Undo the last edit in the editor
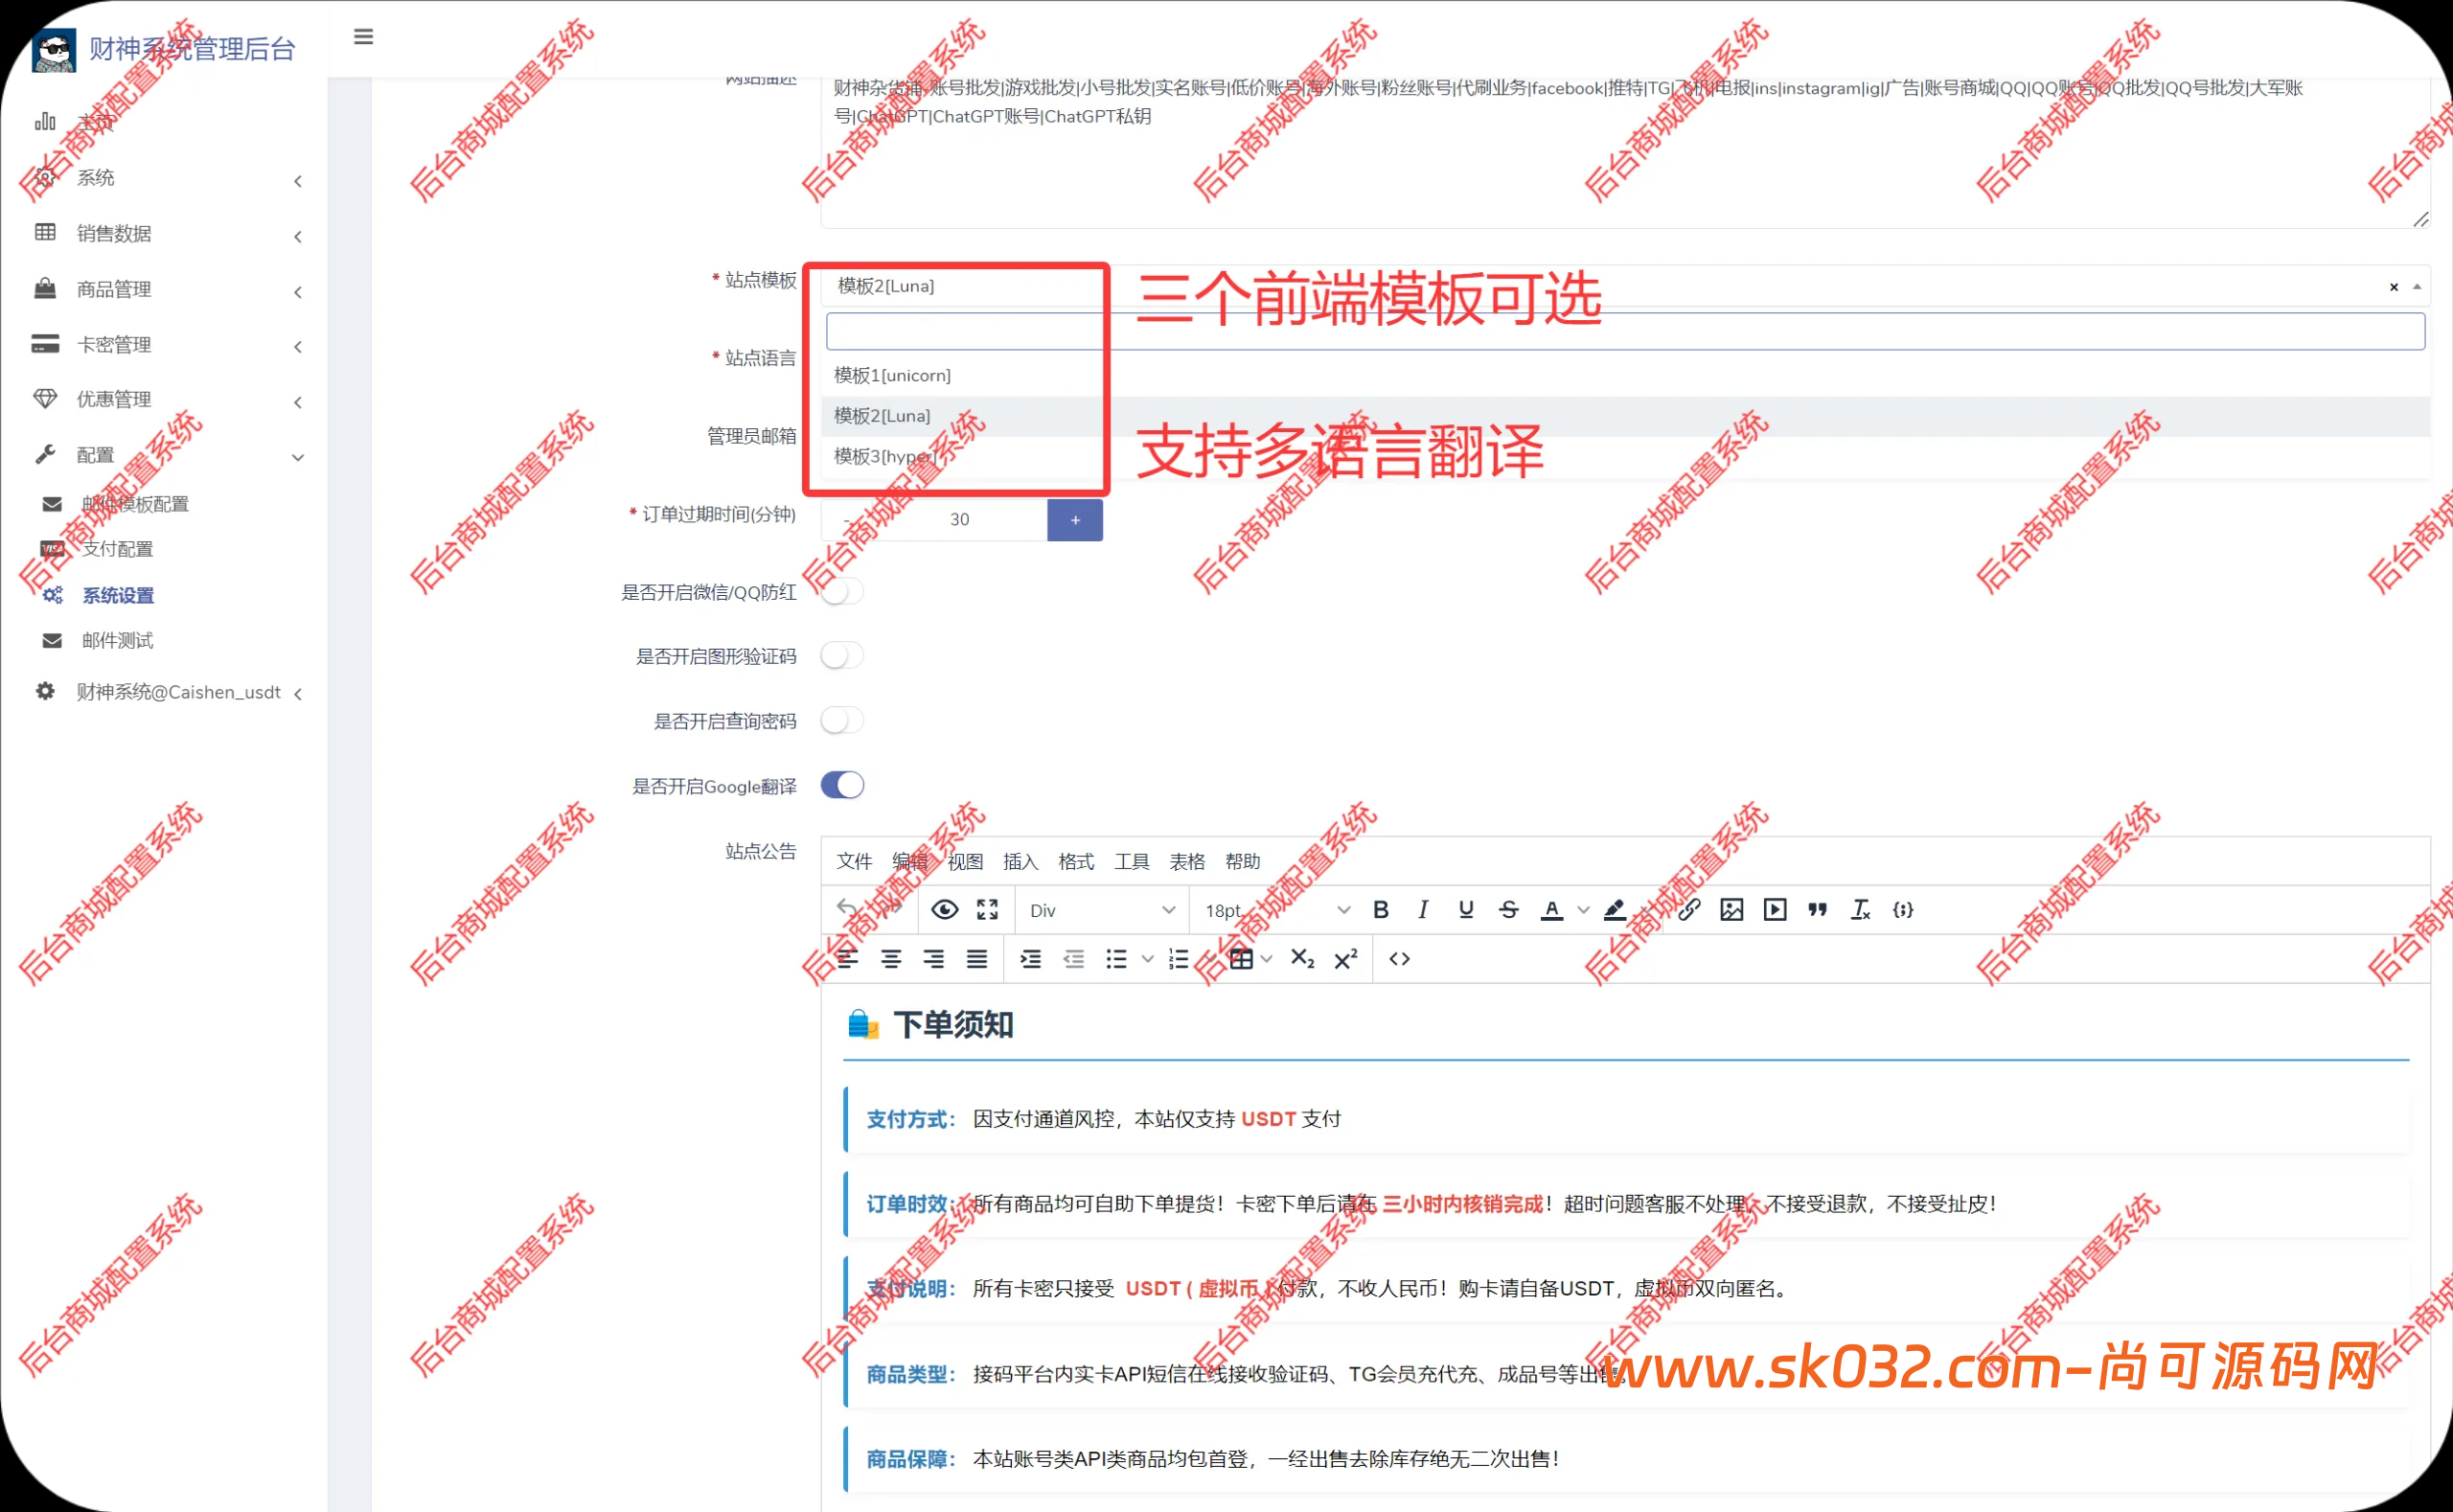The image size is (2453, 1512). pyautogui.click(x=845, y=909)
